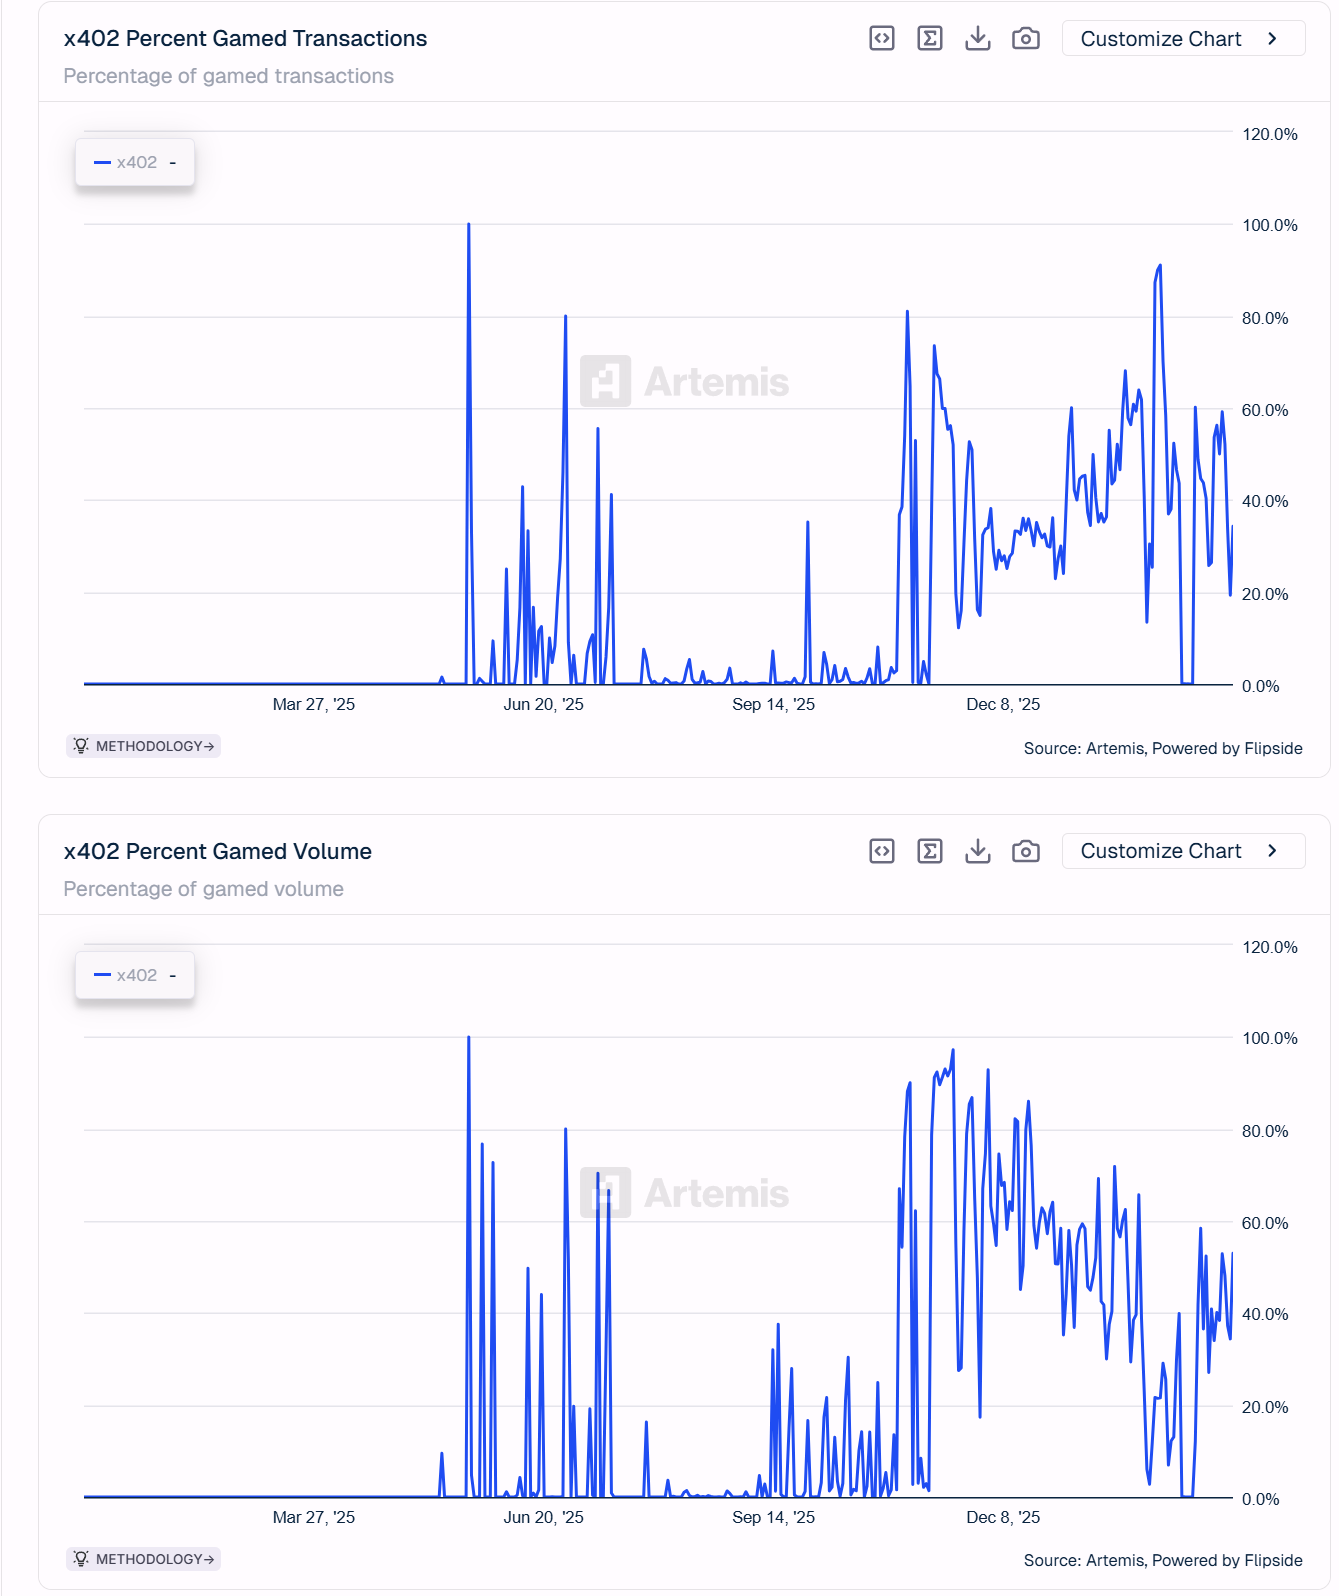Open Methodology link under Gamed Transactions chart
This screenshot has height=1596, width=1339.
point(144,746)
